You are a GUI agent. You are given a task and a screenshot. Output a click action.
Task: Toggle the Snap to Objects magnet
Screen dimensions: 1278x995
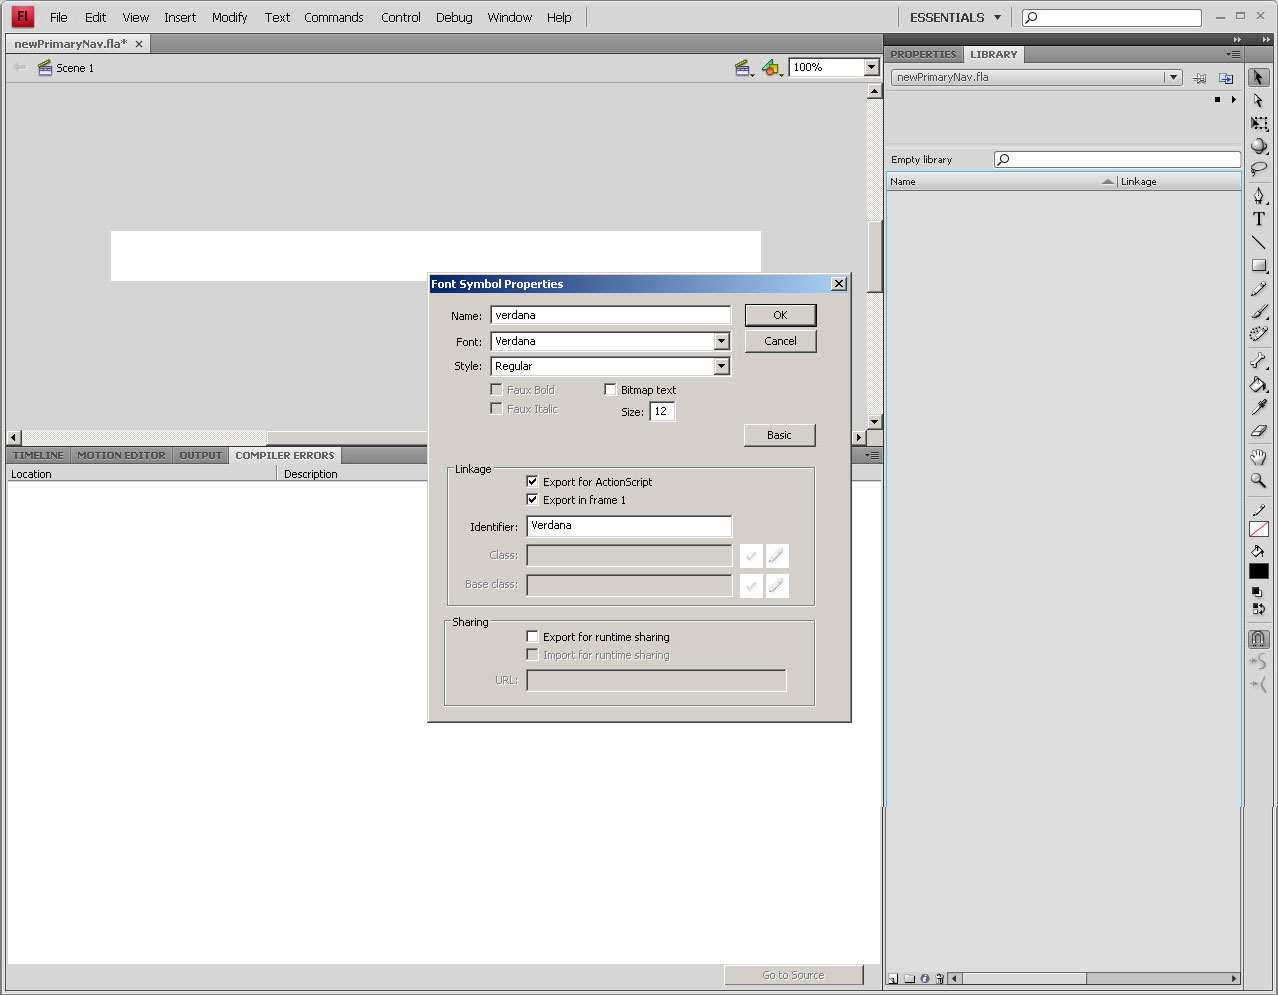pyautogui.click(x=1258, y=638)
